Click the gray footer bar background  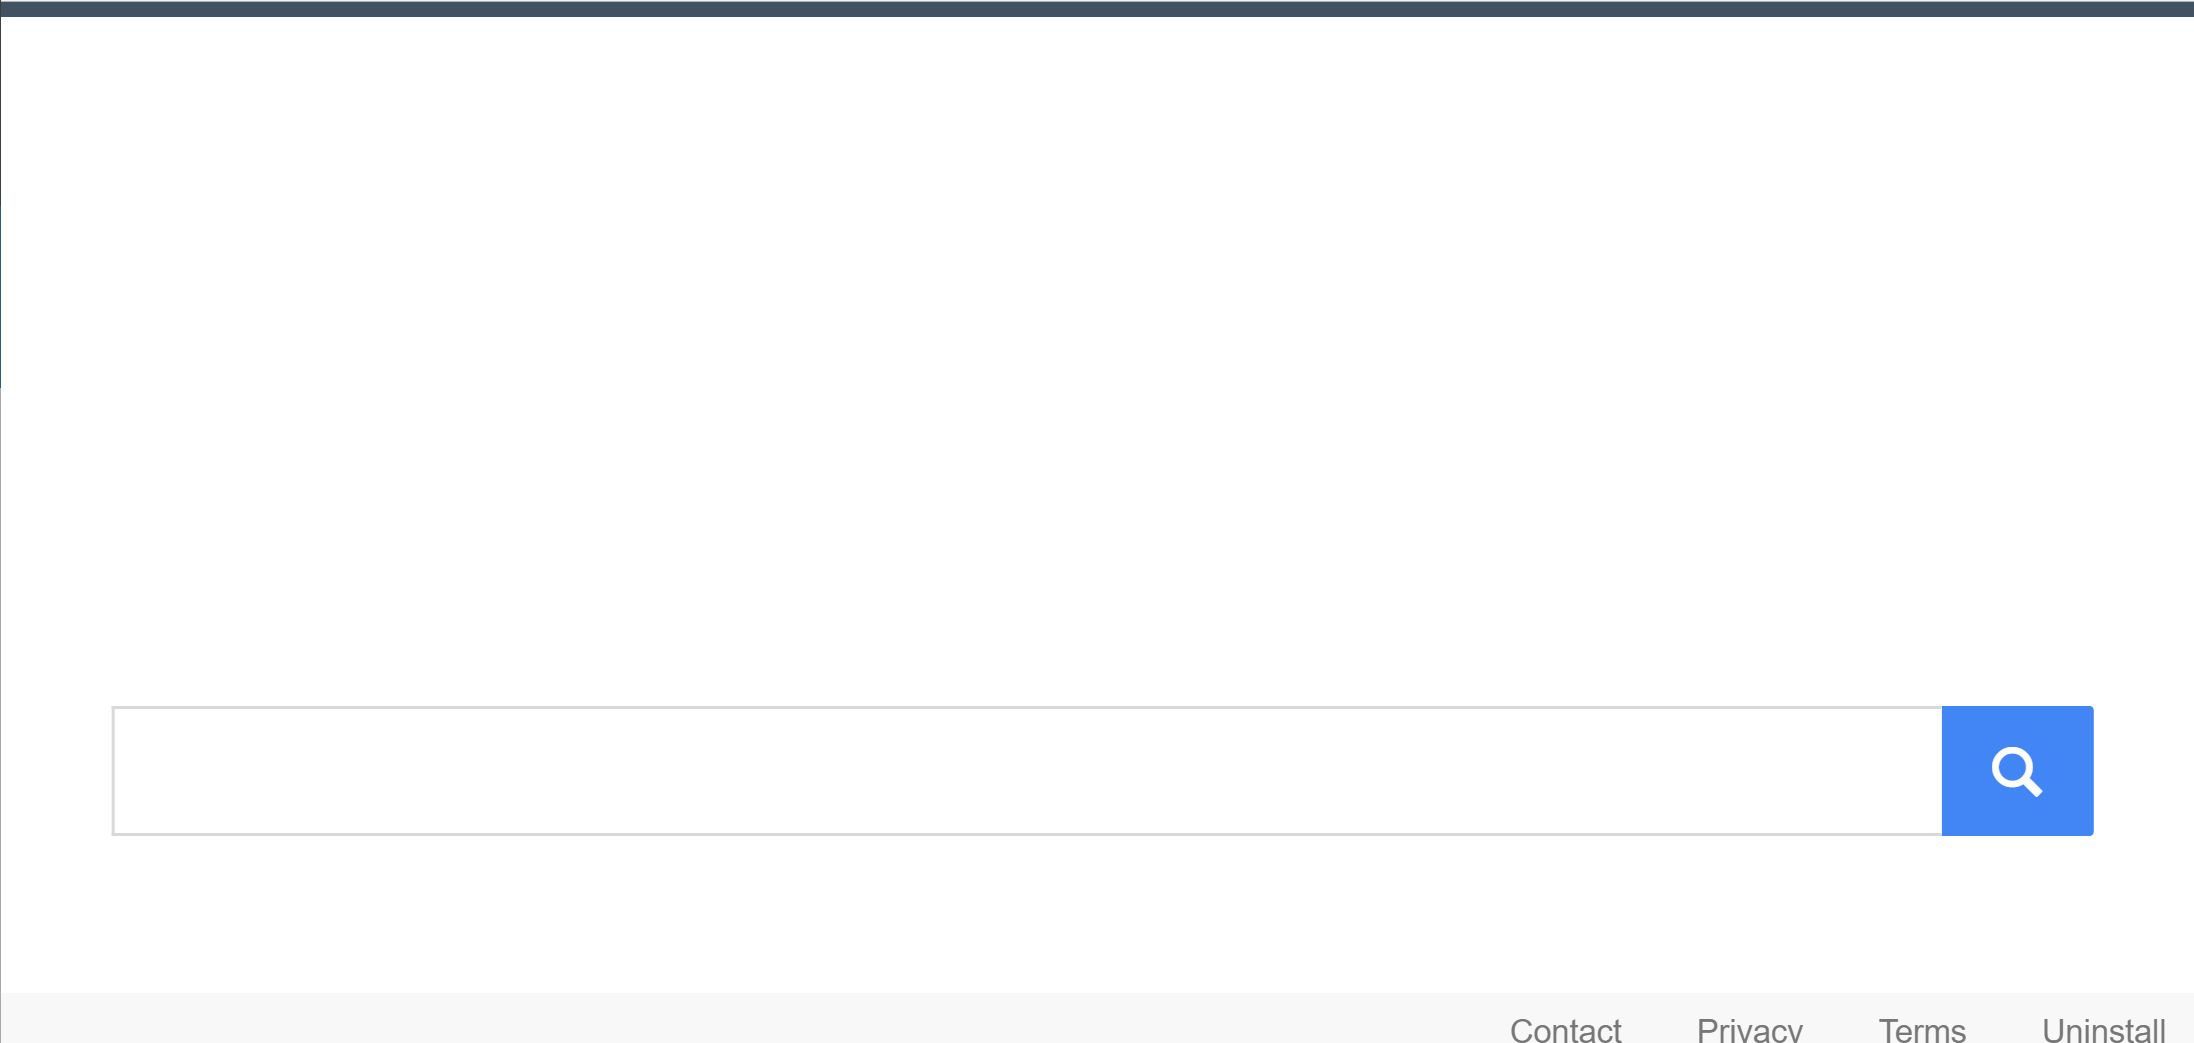pyautogui.click(x=700, y=1018)
